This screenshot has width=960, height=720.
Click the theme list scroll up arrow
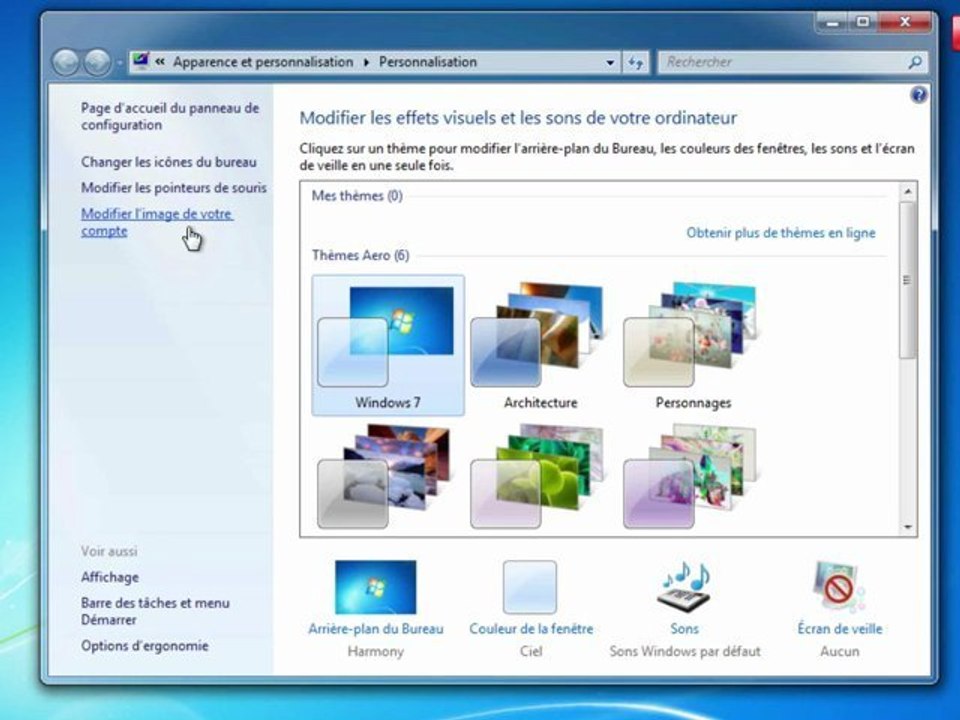pyautogui.click(x=908, y=192)
